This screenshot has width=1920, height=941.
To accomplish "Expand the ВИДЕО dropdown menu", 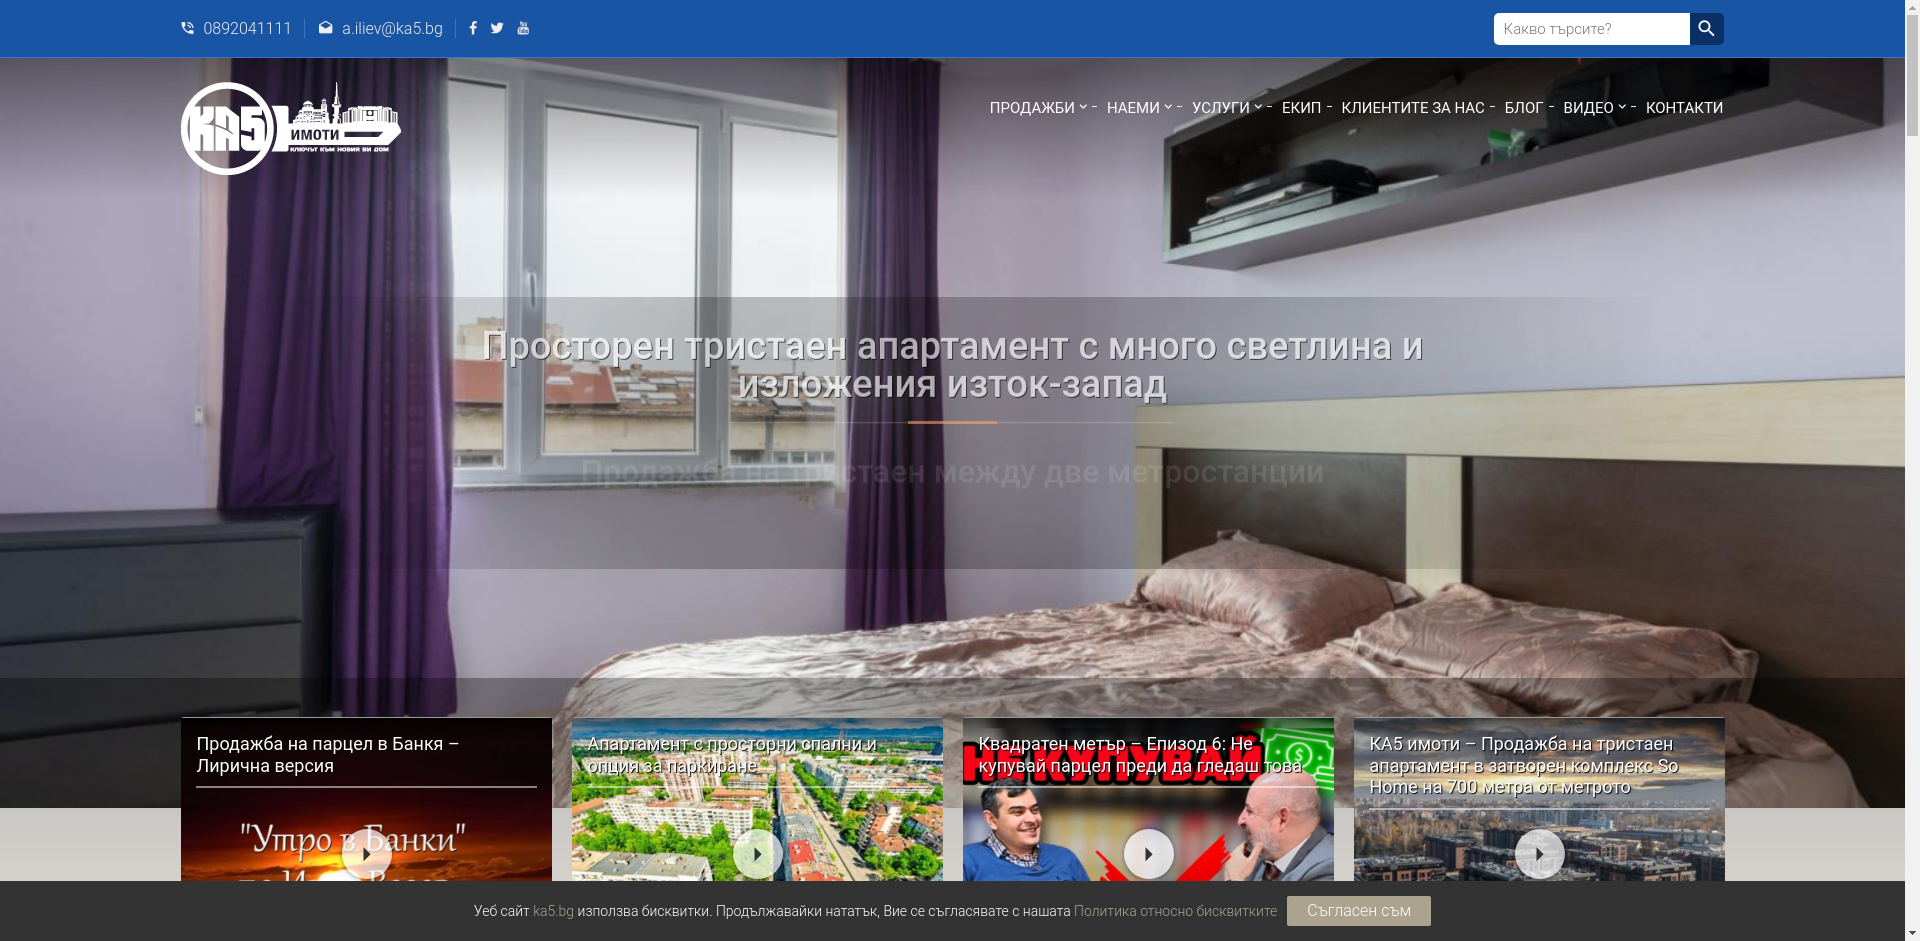I will [1593, 108].
